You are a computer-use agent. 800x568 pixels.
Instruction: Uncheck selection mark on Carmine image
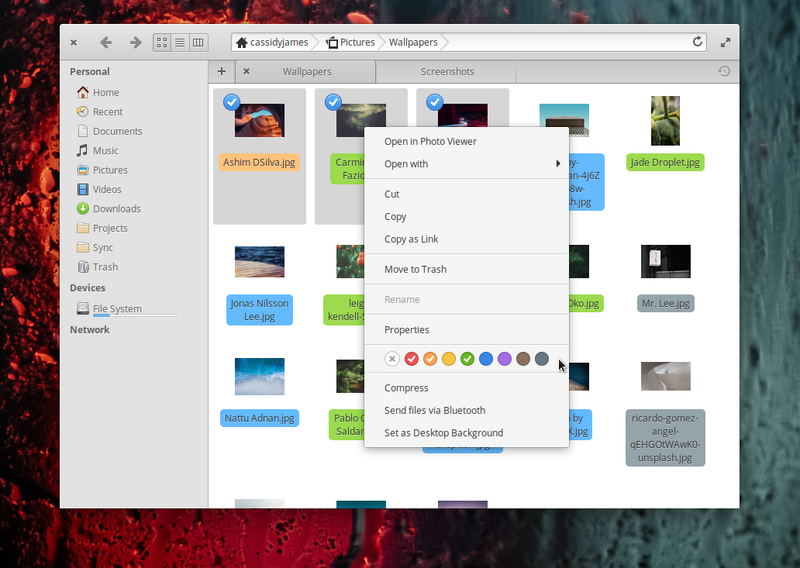click(333, 102)
